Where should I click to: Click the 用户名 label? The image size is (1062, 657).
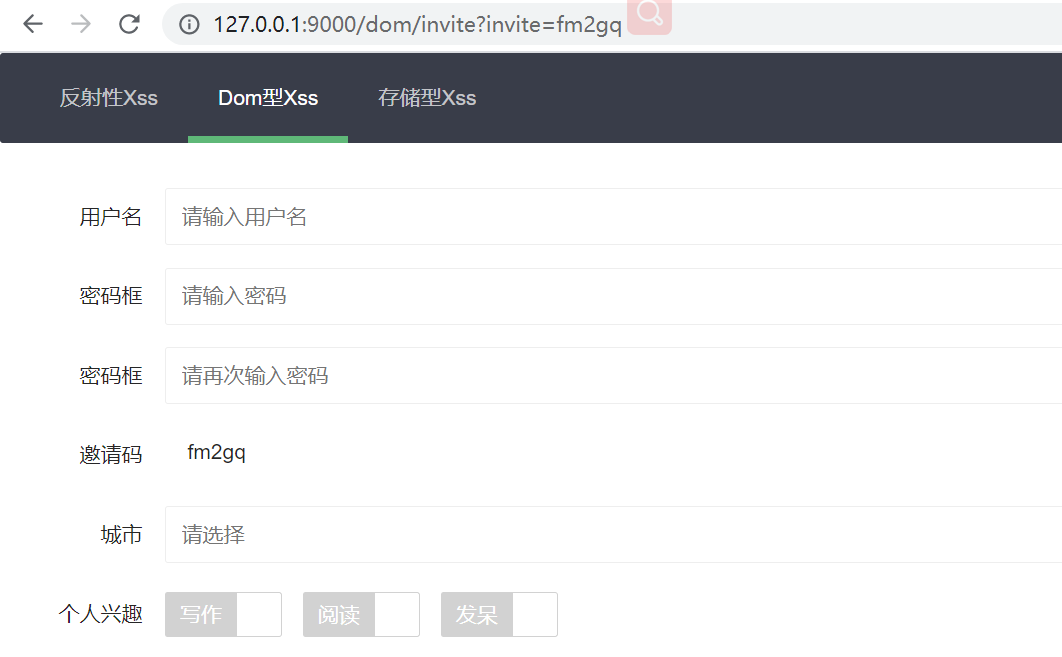click(x=111, y=217)
